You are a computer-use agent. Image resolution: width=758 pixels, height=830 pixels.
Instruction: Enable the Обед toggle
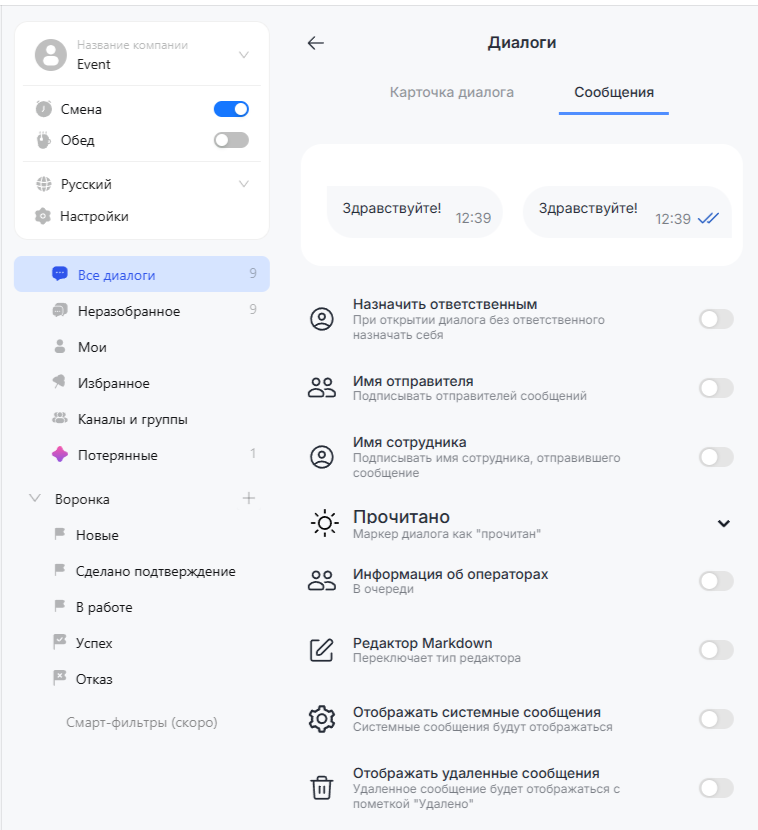coord(231,140)
